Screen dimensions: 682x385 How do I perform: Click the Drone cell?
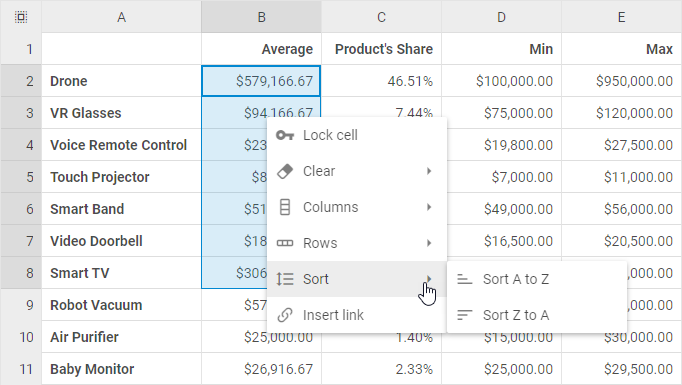click(121, 81)
